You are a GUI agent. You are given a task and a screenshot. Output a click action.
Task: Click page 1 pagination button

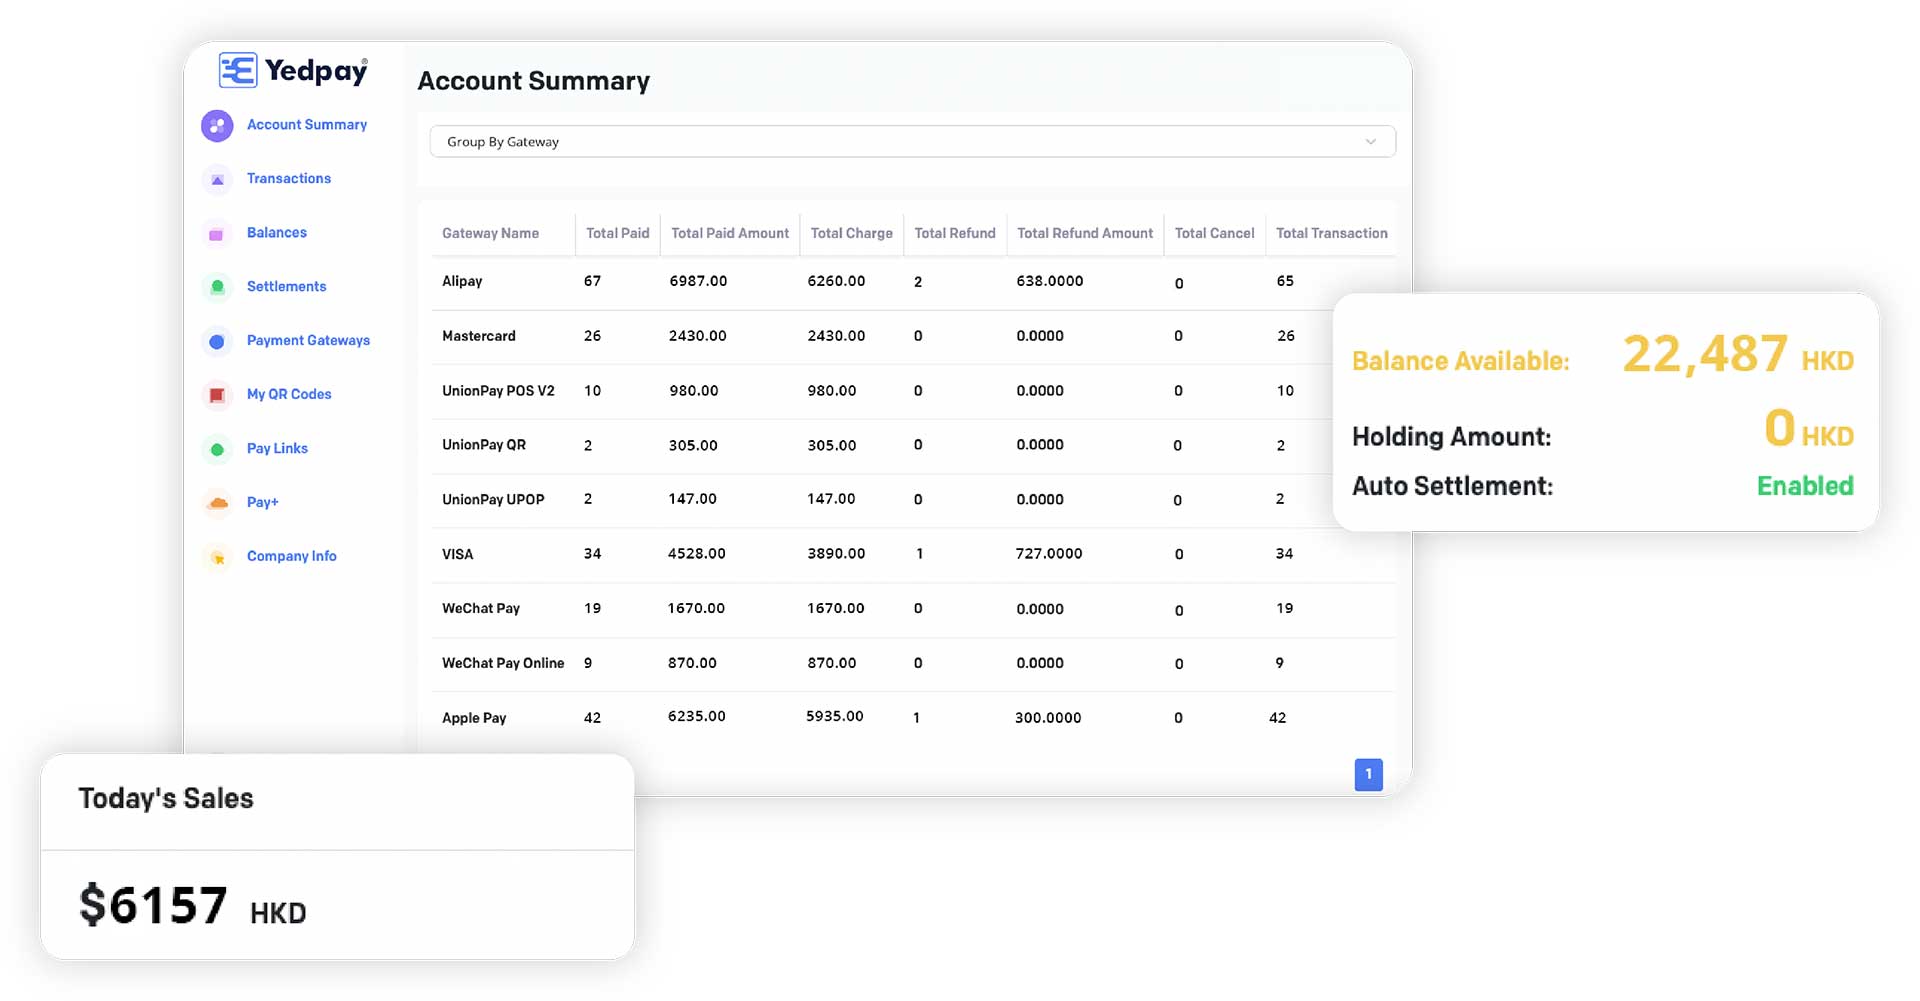click(x=1368, y=774)
